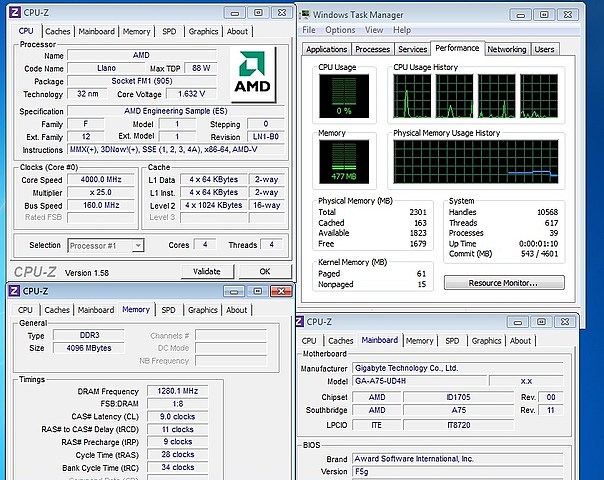
Task: Click the DRAM Frequency value 1280.1 MHz
Action: tap(178, 391)
